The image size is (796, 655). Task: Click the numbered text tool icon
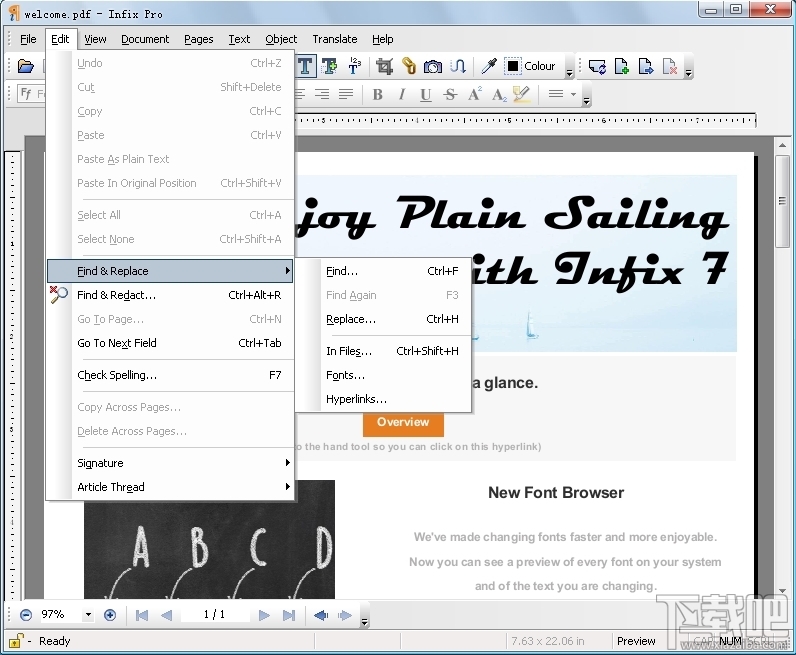(354, 66)
